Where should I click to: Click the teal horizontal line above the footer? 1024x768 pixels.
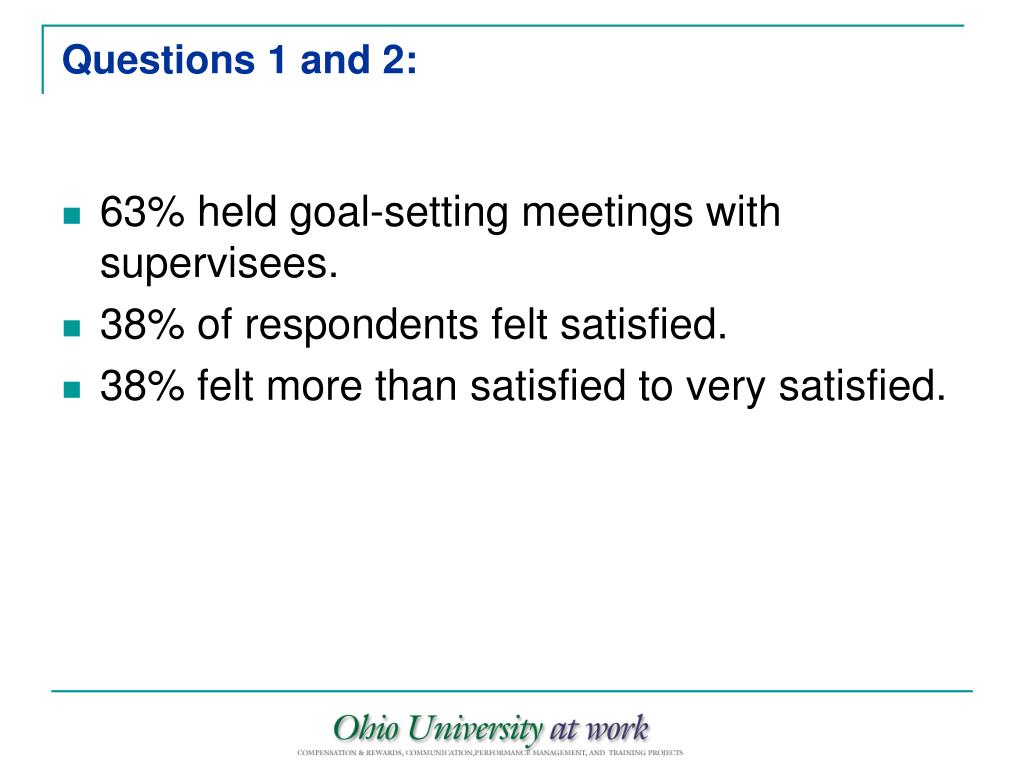(512, 690)
